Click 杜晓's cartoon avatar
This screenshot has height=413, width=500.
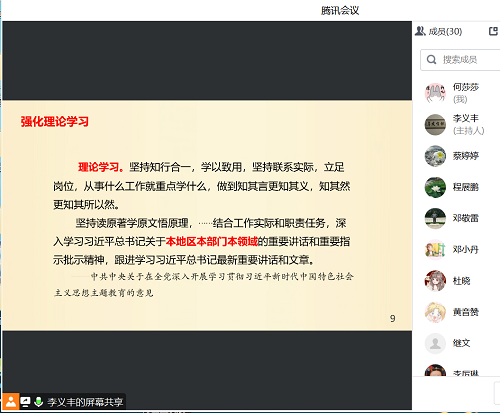pyautogui.click(x=435, y=281)
